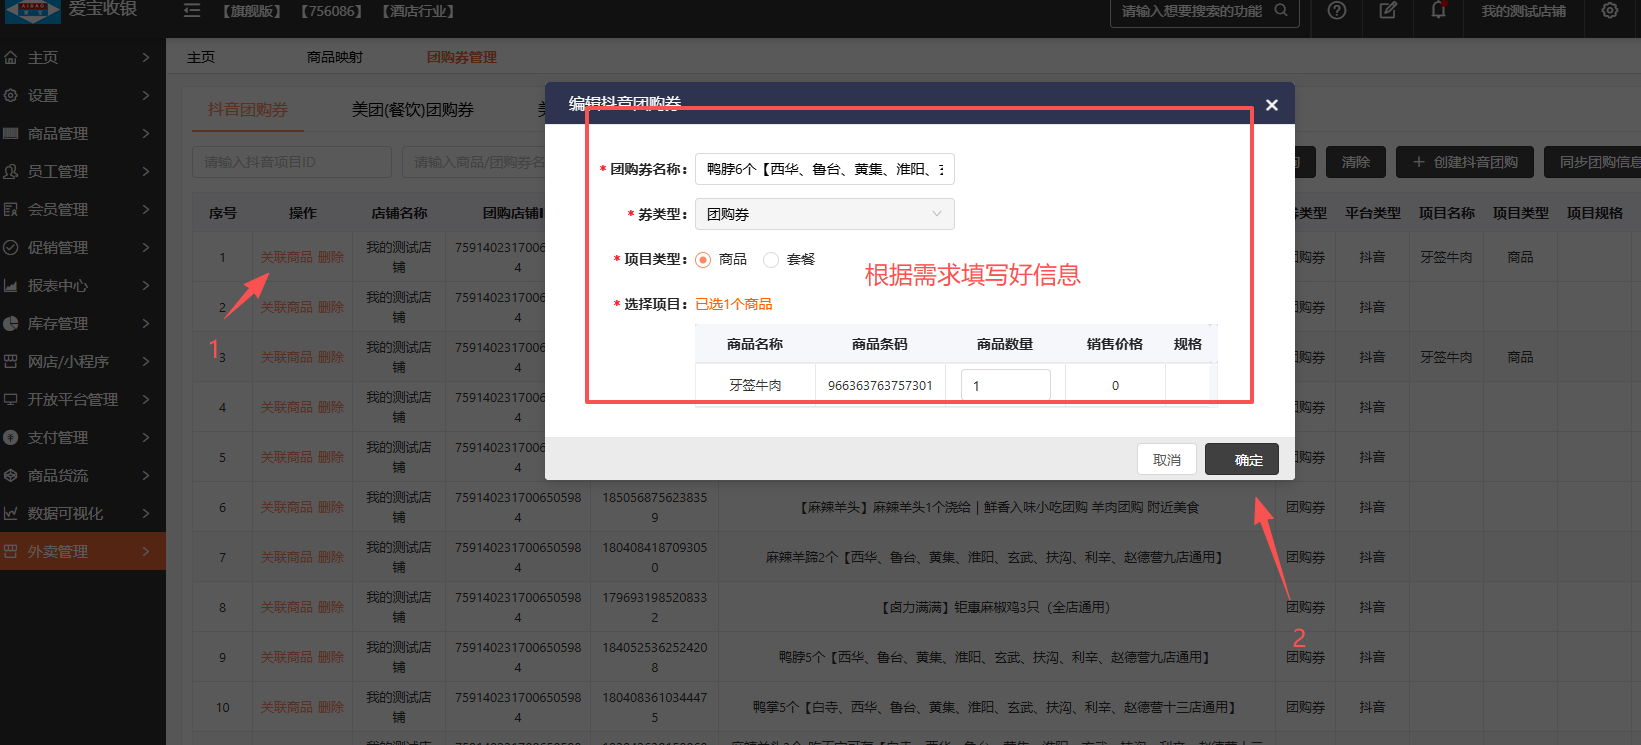
Task: Click the help question mark icon
Action: coord(1336,11)
